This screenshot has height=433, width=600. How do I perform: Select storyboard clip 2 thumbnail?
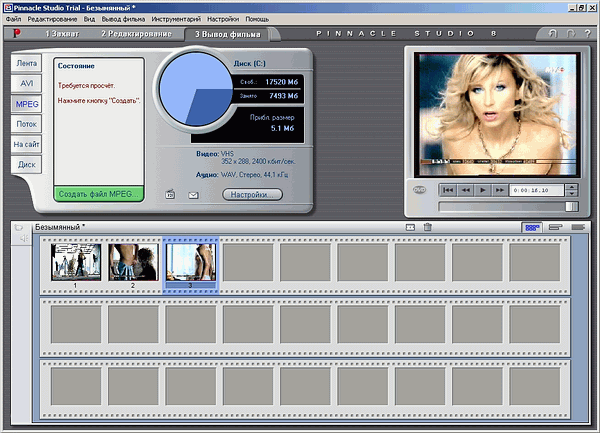click(x=133, y=262)
